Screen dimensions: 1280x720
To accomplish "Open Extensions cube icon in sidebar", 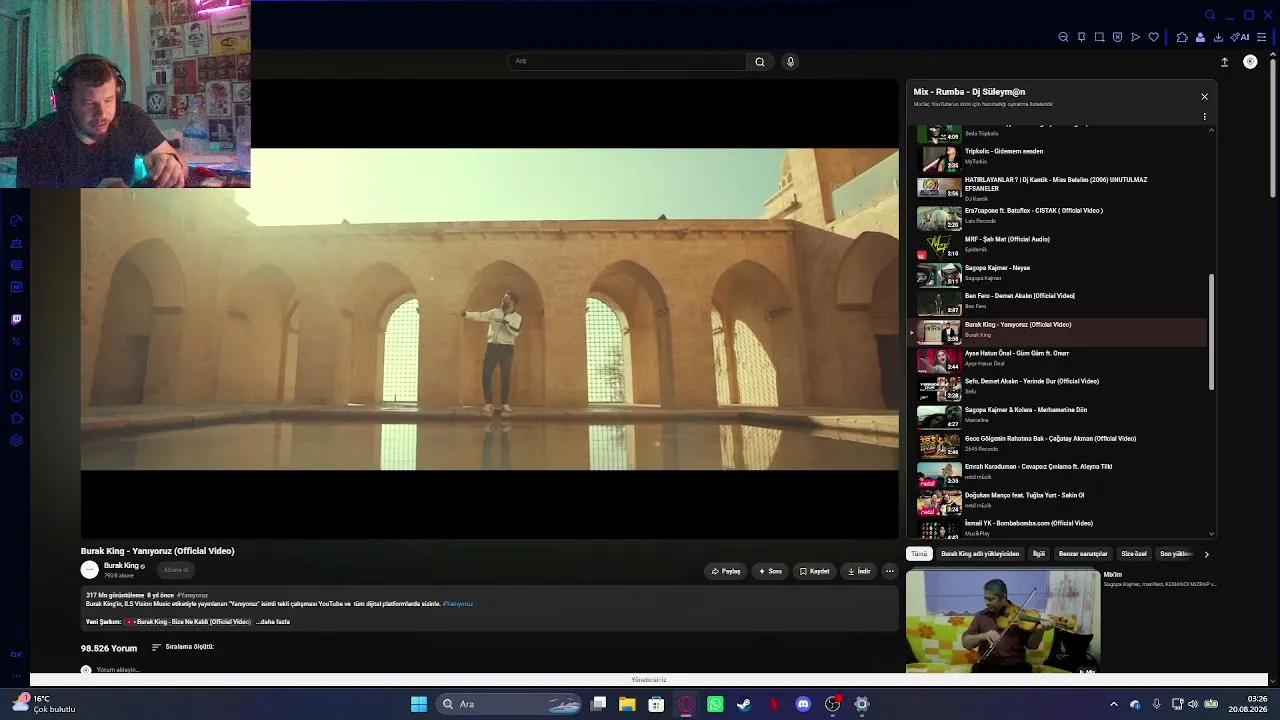I will [16, 419].
